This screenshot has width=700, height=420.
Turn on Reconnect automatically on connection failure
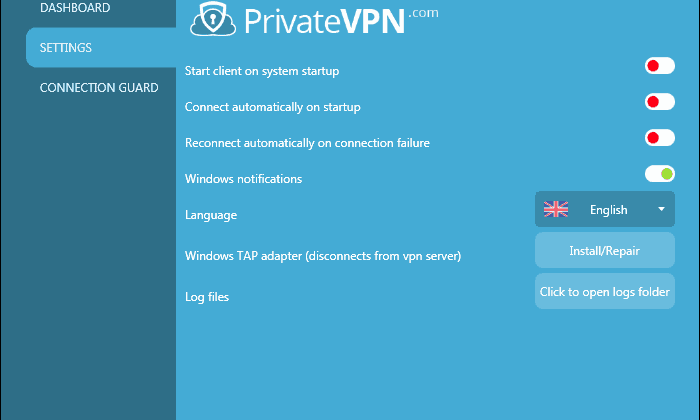(659, 137)
